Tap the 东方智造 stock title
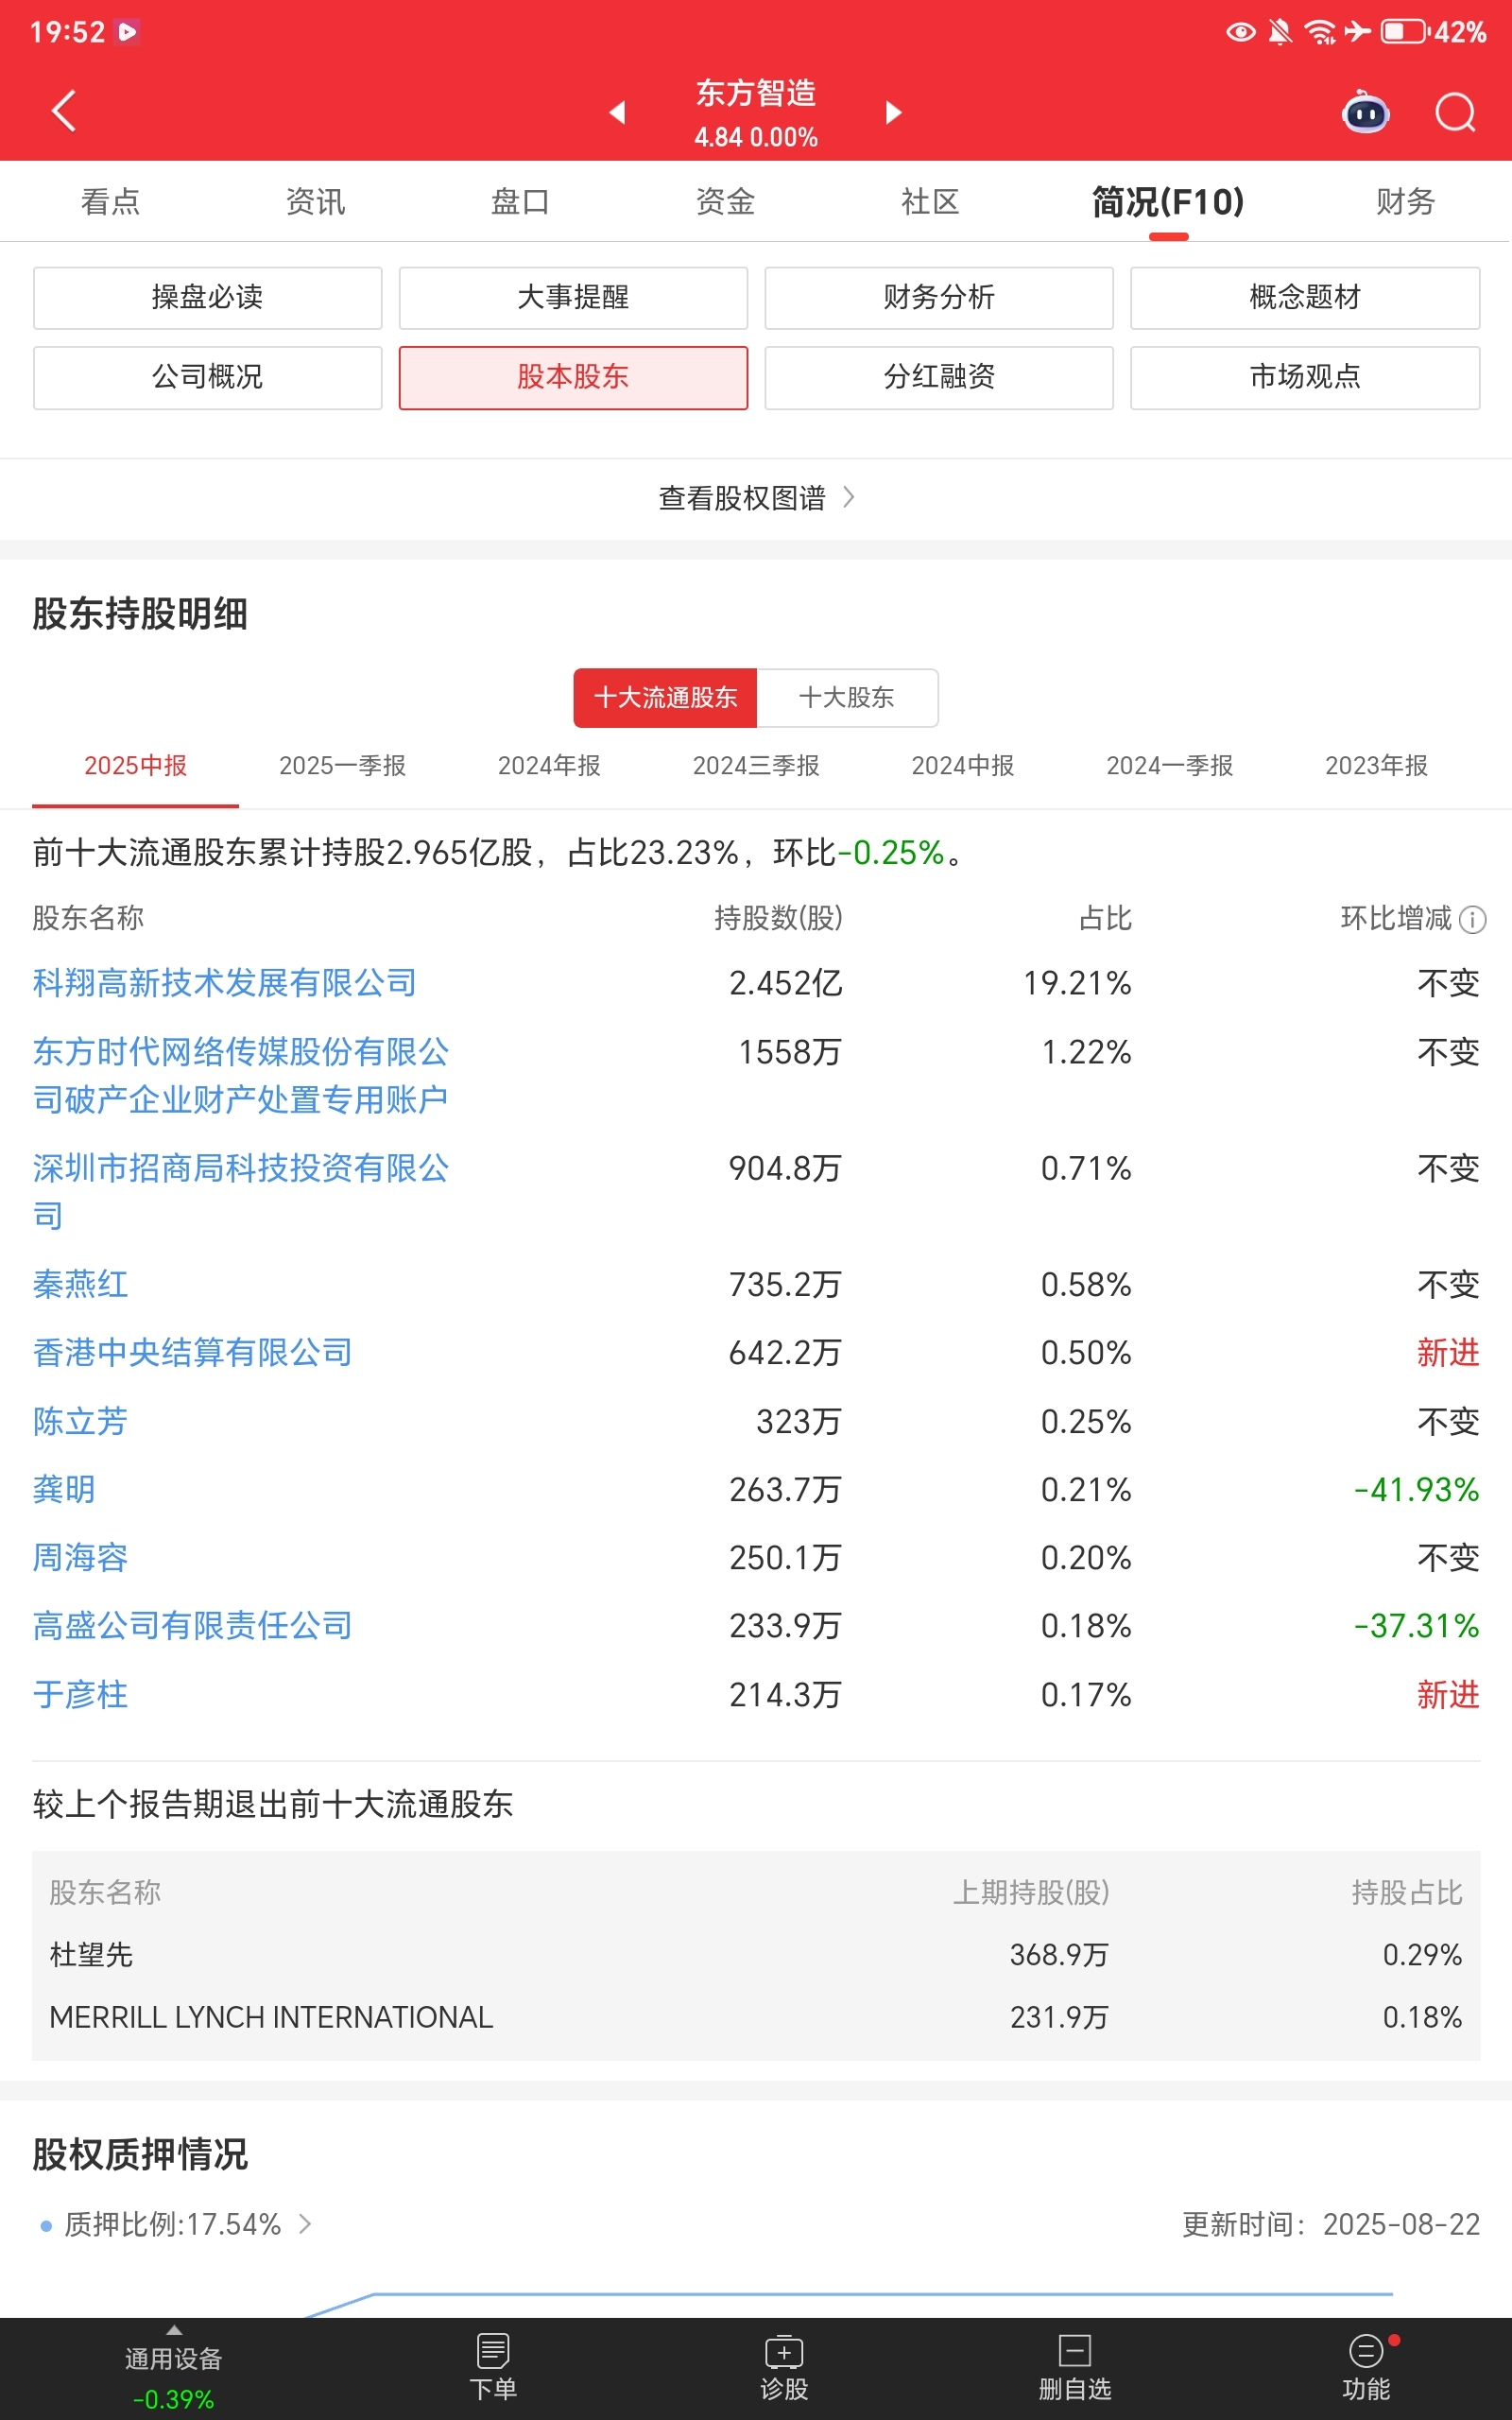This screenshot has height=2420, width=1512. coord(756,93)
